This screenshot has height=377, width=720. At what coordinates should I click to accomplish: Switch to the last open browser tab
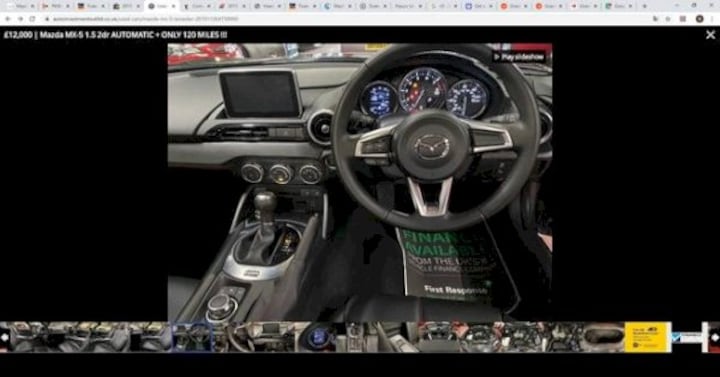click(x=619, y=6)
